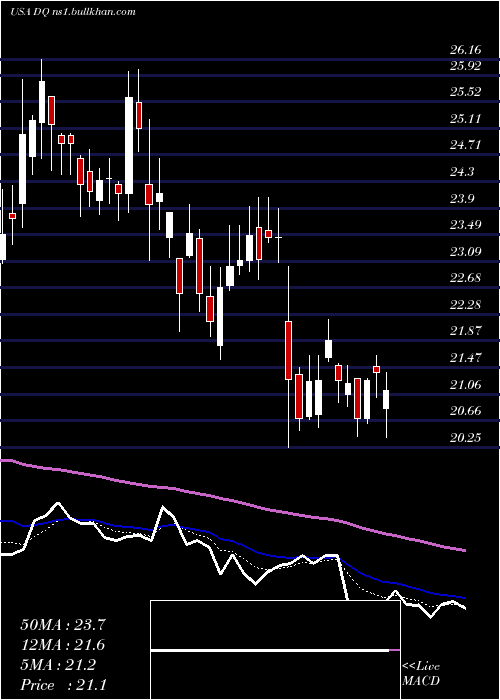Click the 24.3 price axis label
The image size is (500, 700).
[462, 172]
